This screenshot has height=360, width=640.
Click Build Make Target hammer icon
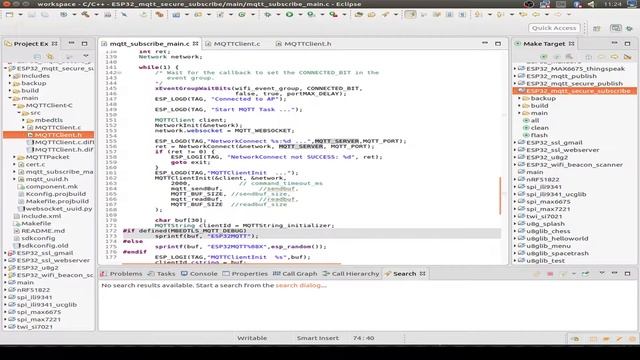tap(569, 56)
